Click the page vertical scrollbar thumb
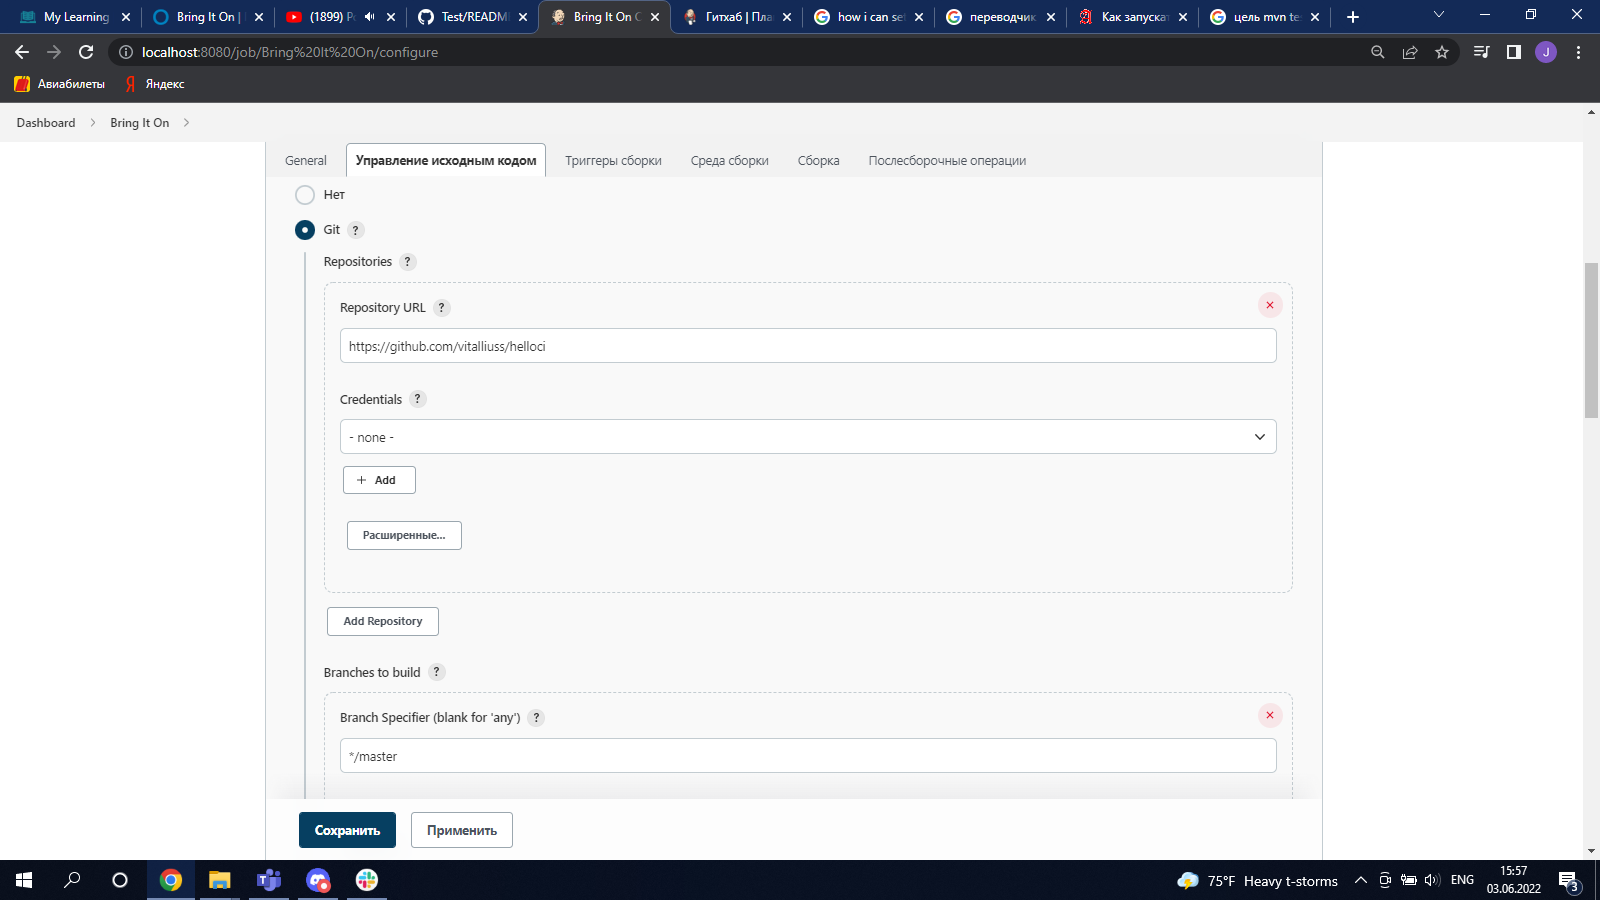Screen dimensions: 1600x900 [x=1591, y=340]
